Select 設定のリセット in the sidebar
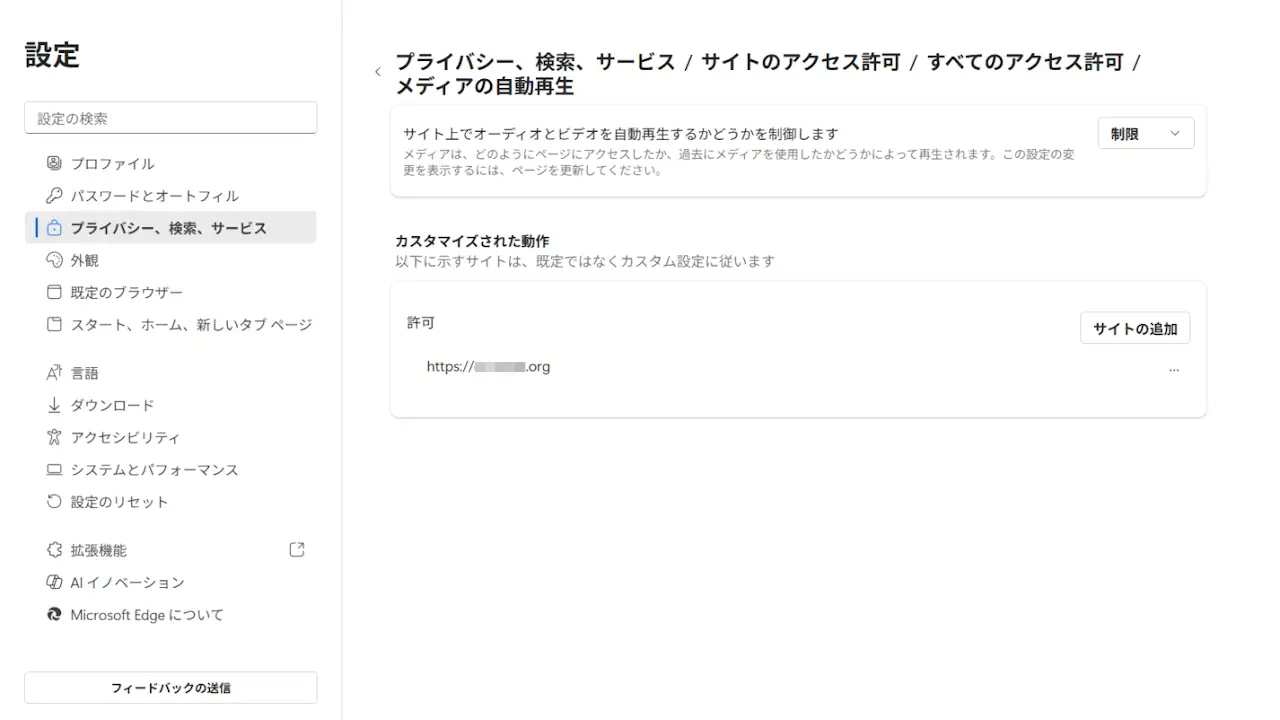This screenshot has width=1280, height=720. [x=119, y=502]
